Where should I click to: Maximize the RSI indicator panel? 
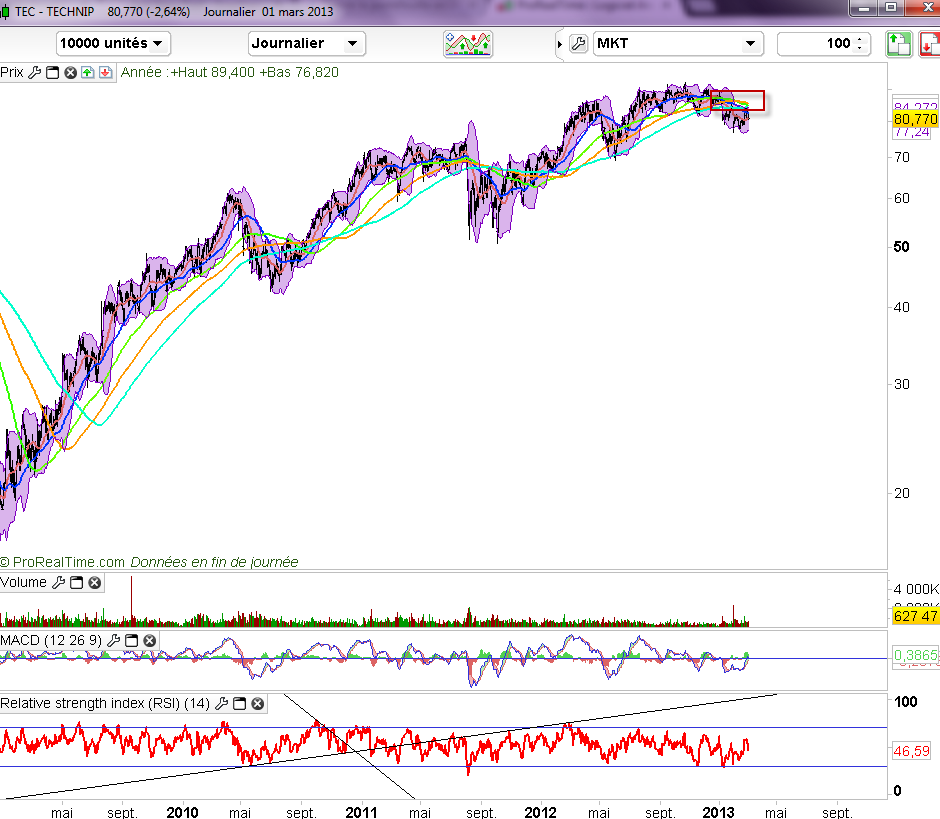coord(240,704)
